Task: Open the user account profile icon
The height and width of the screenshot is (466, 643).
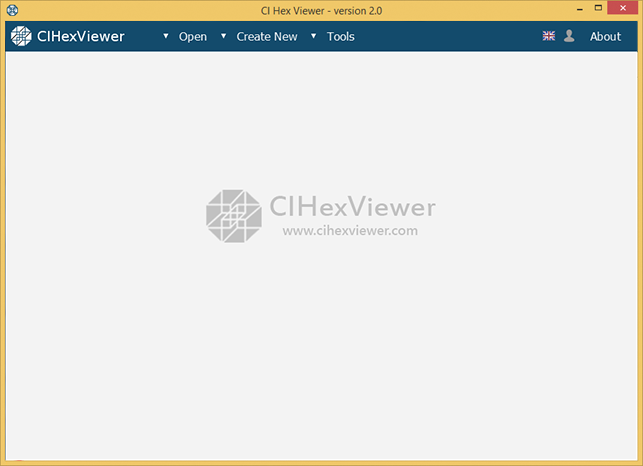Action: [x=569, y=36]
